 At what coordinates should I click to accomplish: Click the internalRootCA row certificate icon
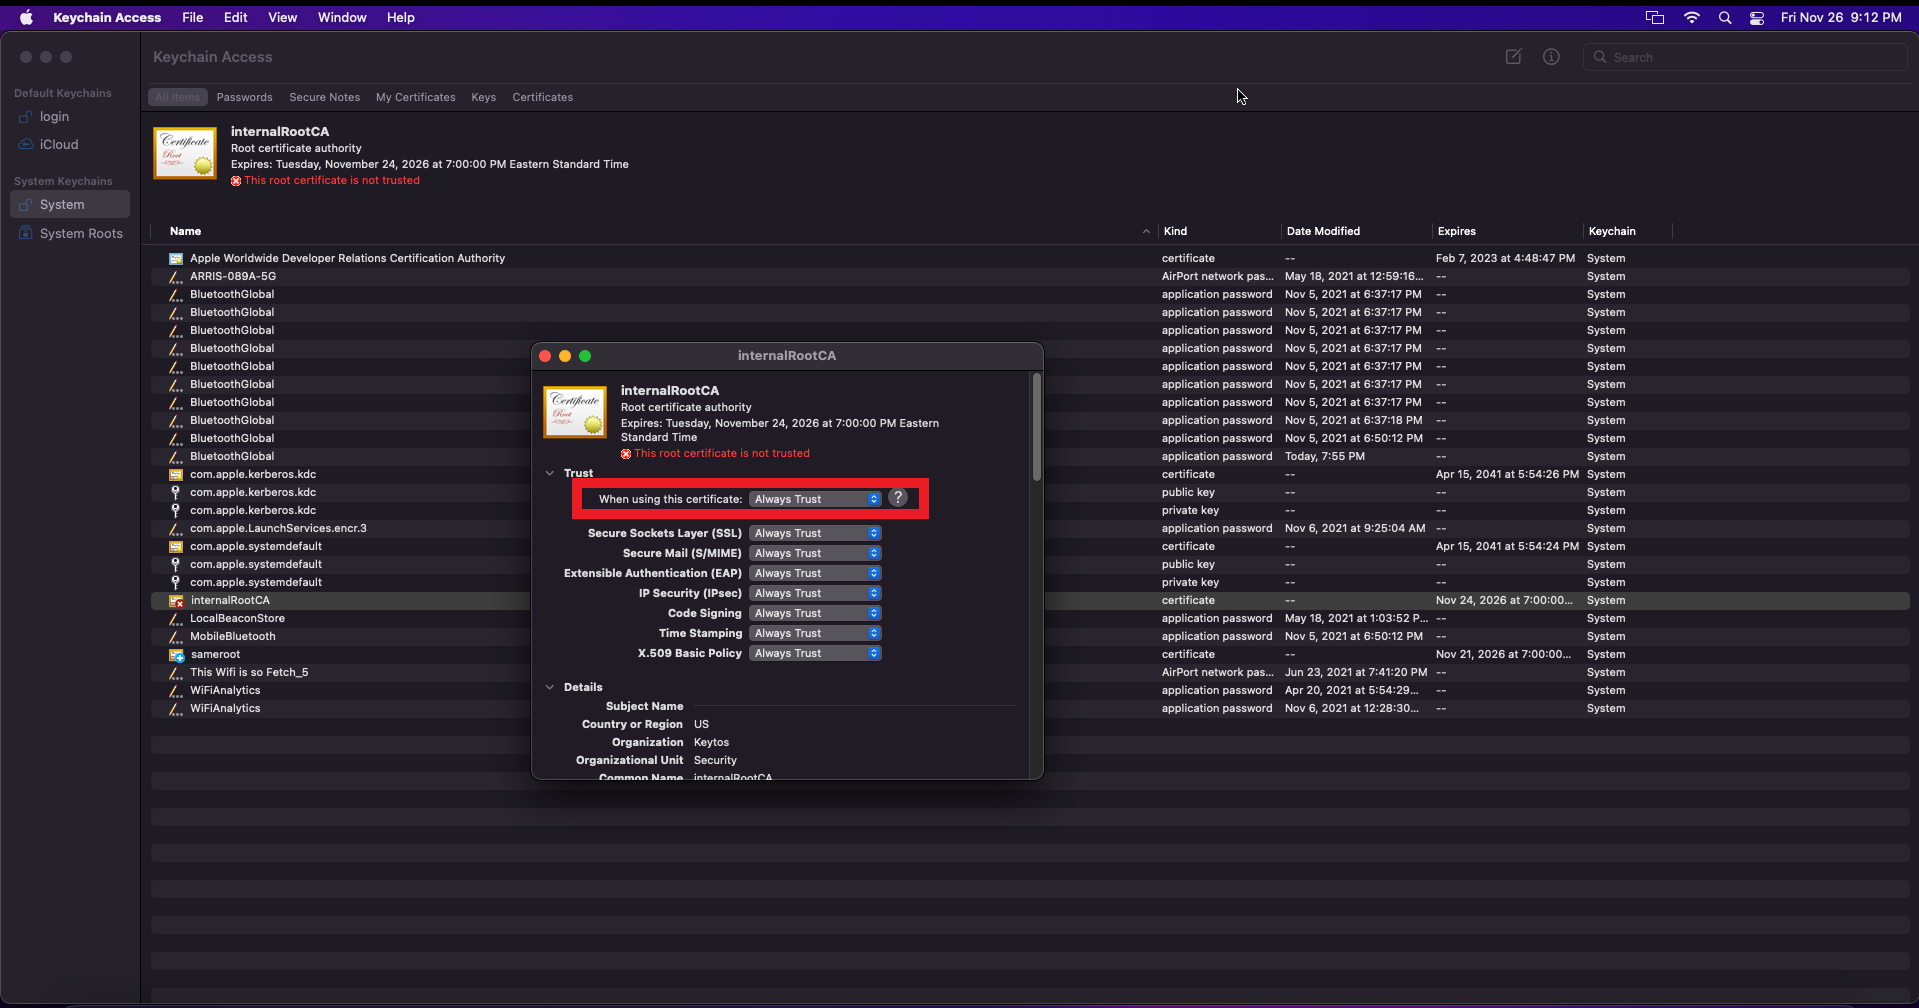[176, 600]
